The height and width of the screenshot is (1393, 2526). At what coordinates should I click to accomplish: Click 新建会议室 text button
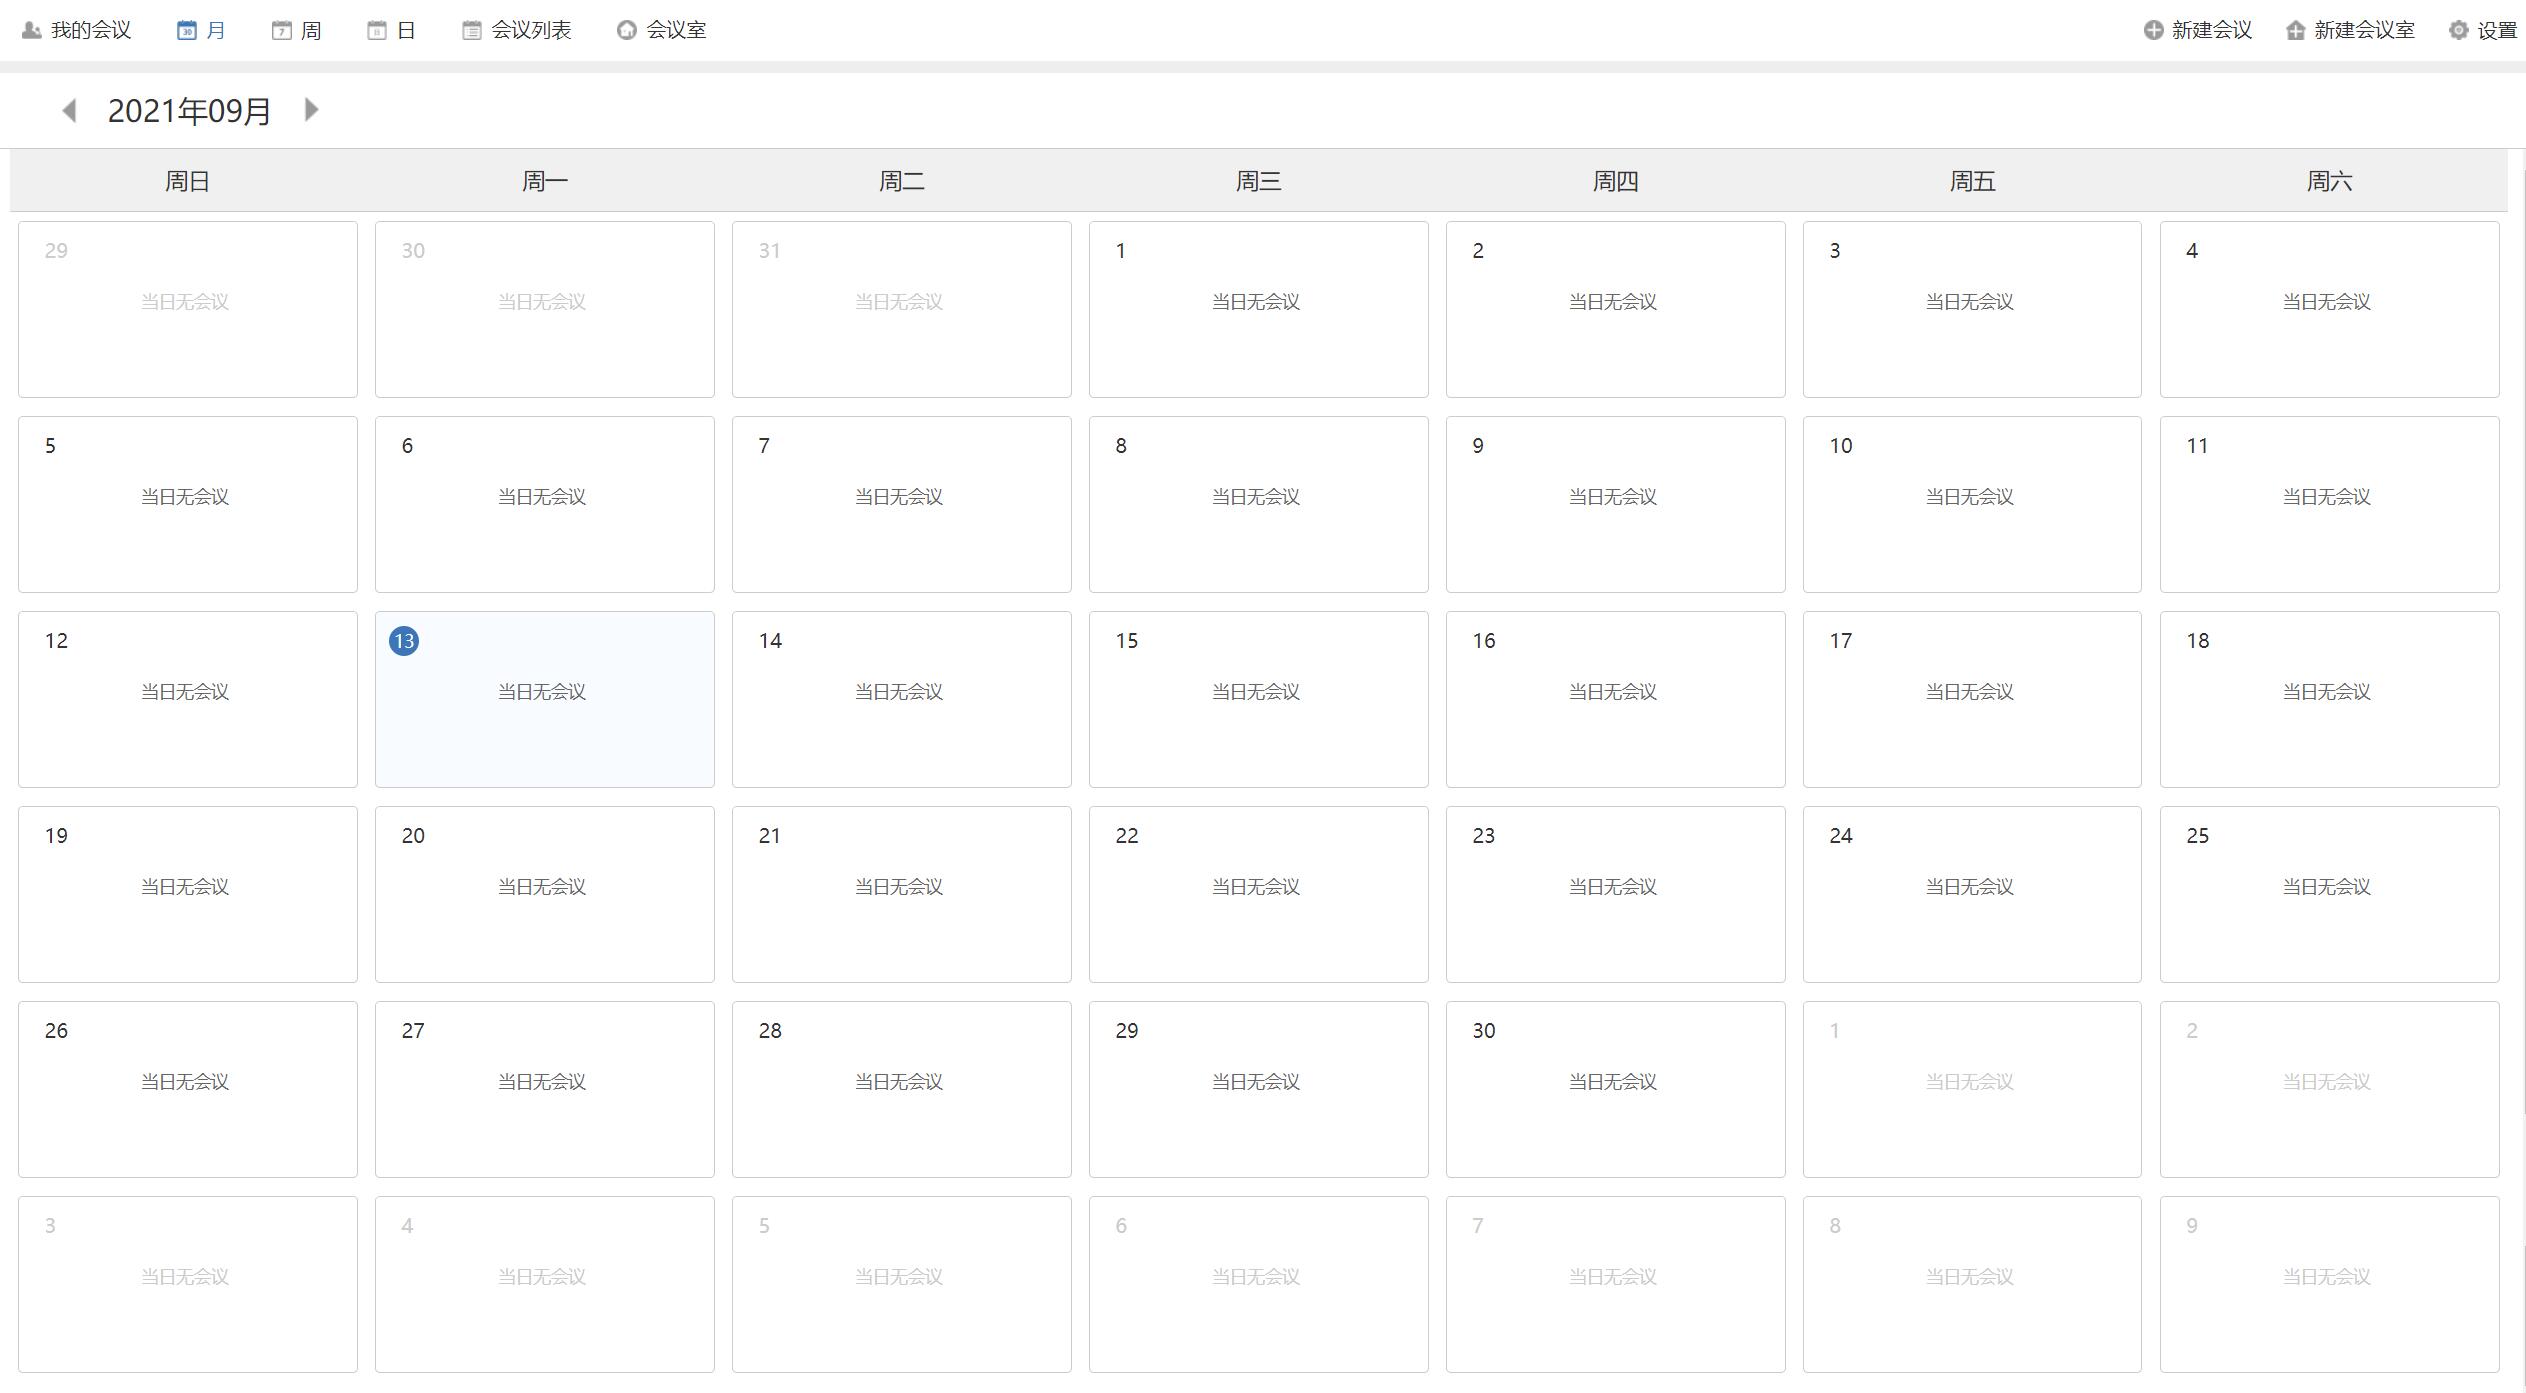(x=2364, y=30)
